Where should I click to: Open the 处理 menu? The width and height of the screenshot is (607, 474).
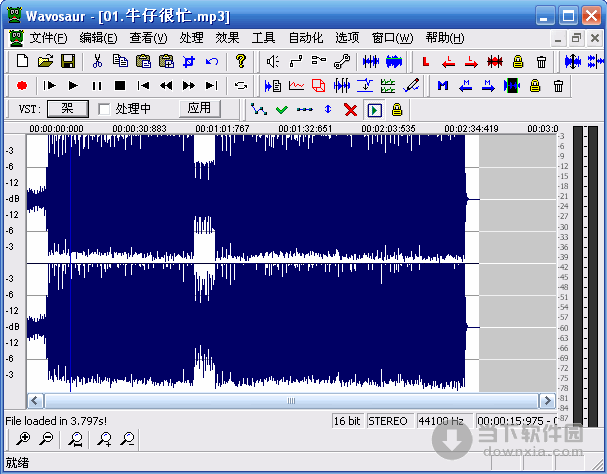point(191,38)
